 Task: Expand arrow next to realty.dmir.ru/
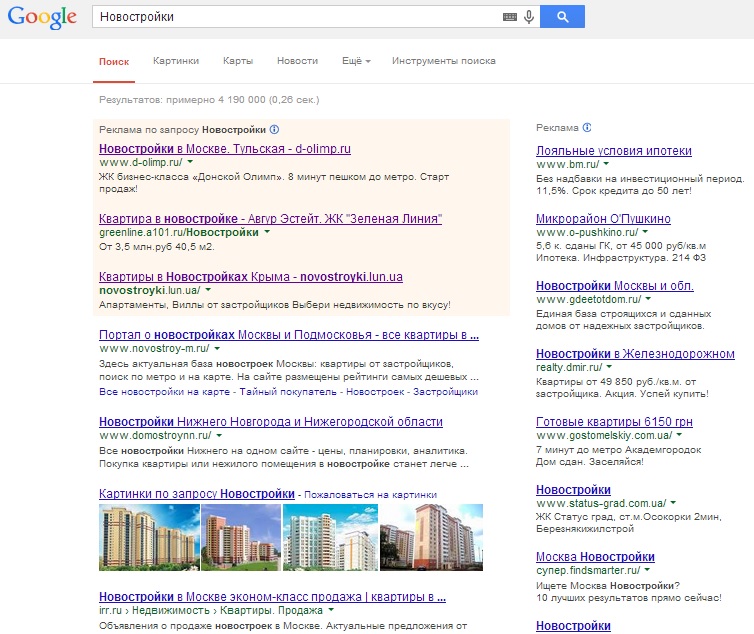609,367
